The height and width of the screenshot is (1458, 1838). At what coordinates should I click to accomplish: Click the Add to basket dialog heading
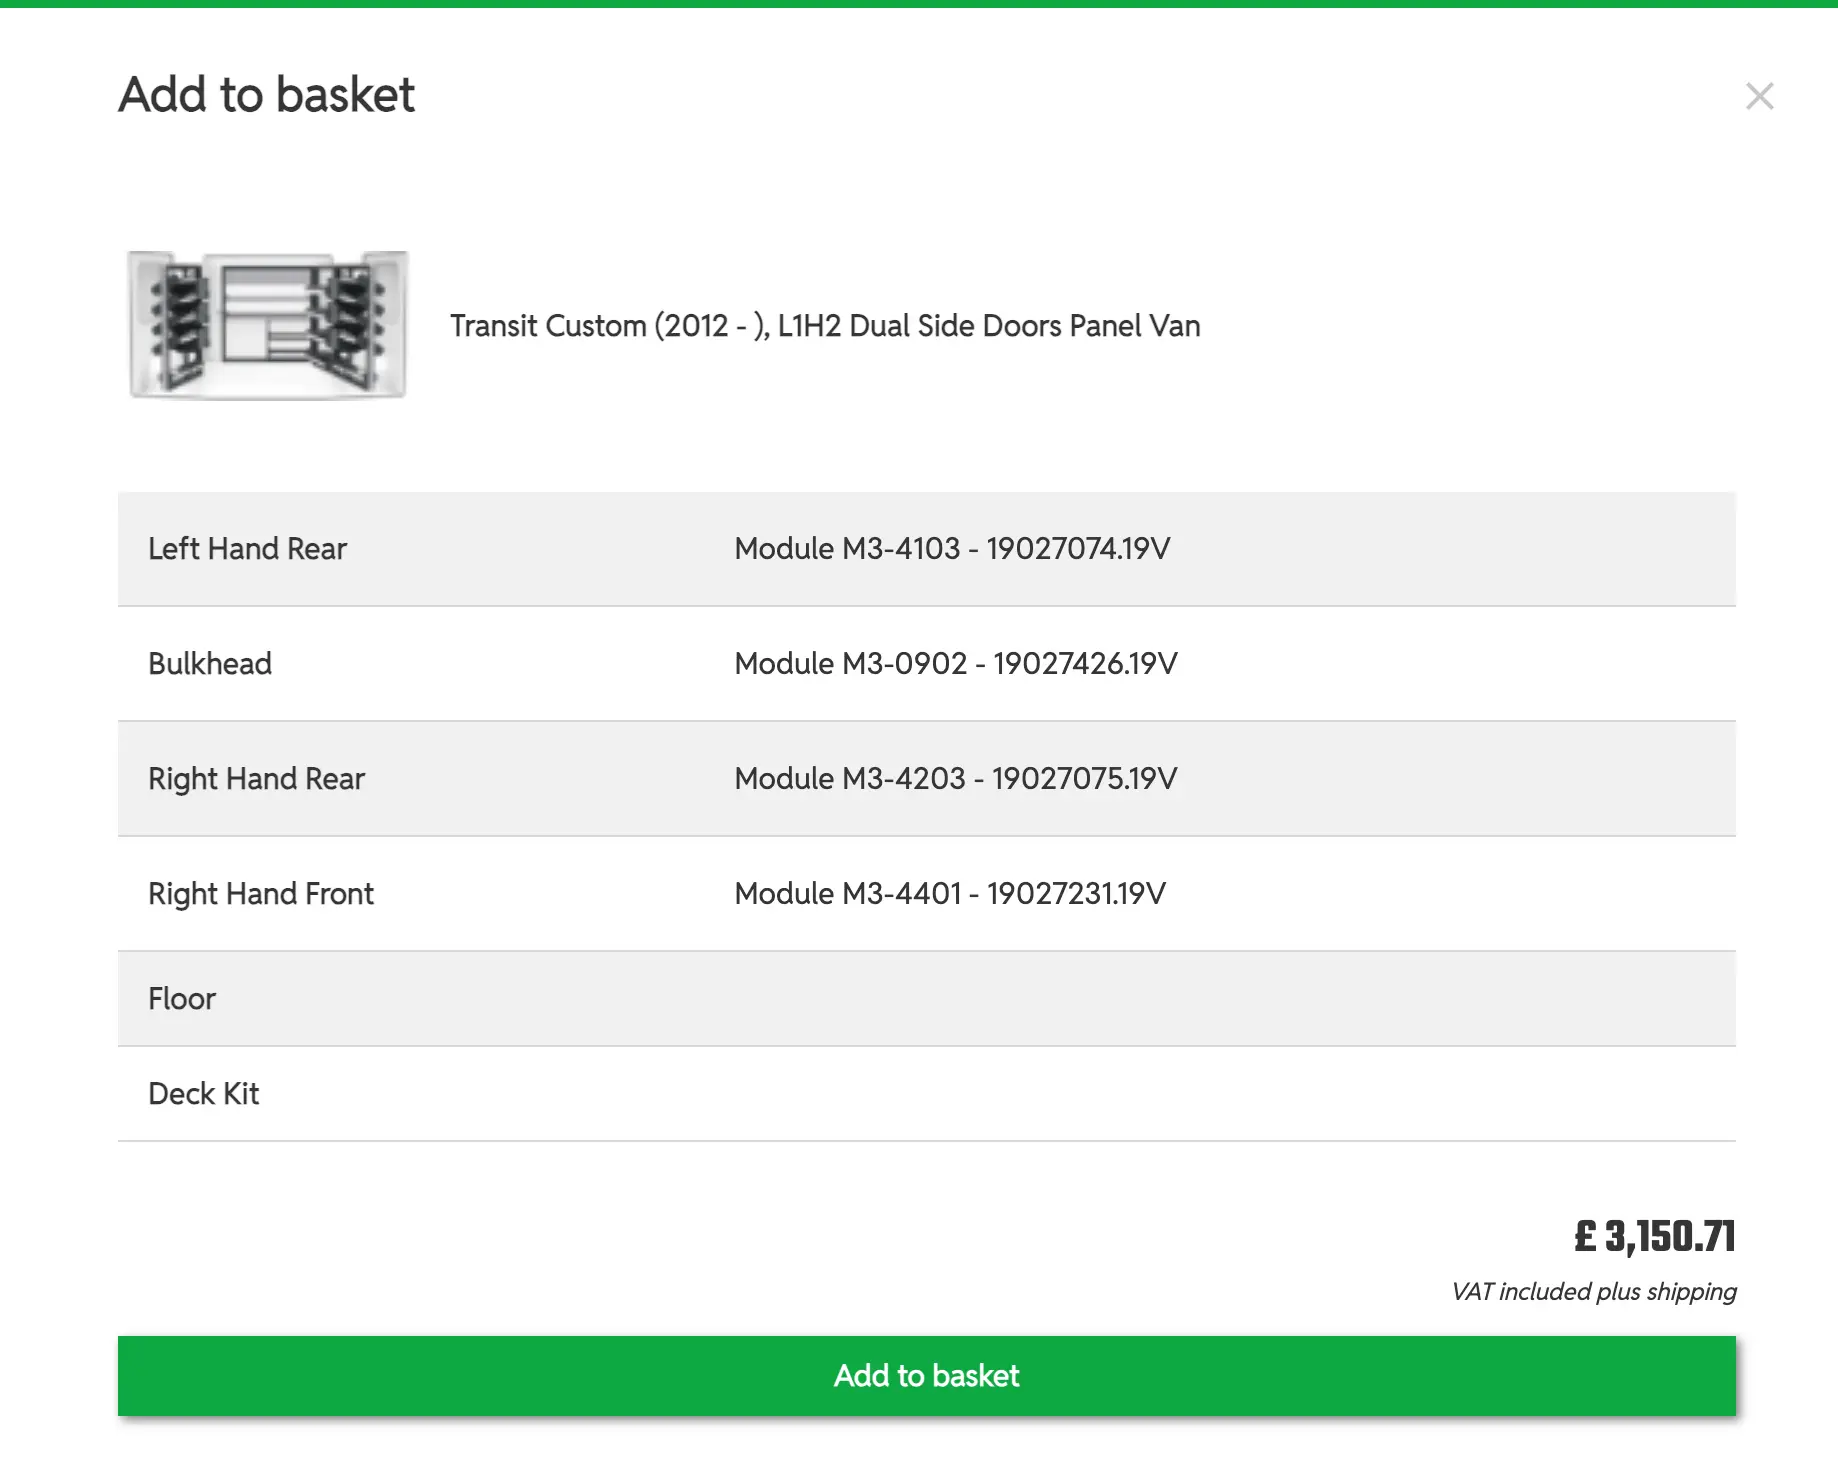tap(266, 95)
